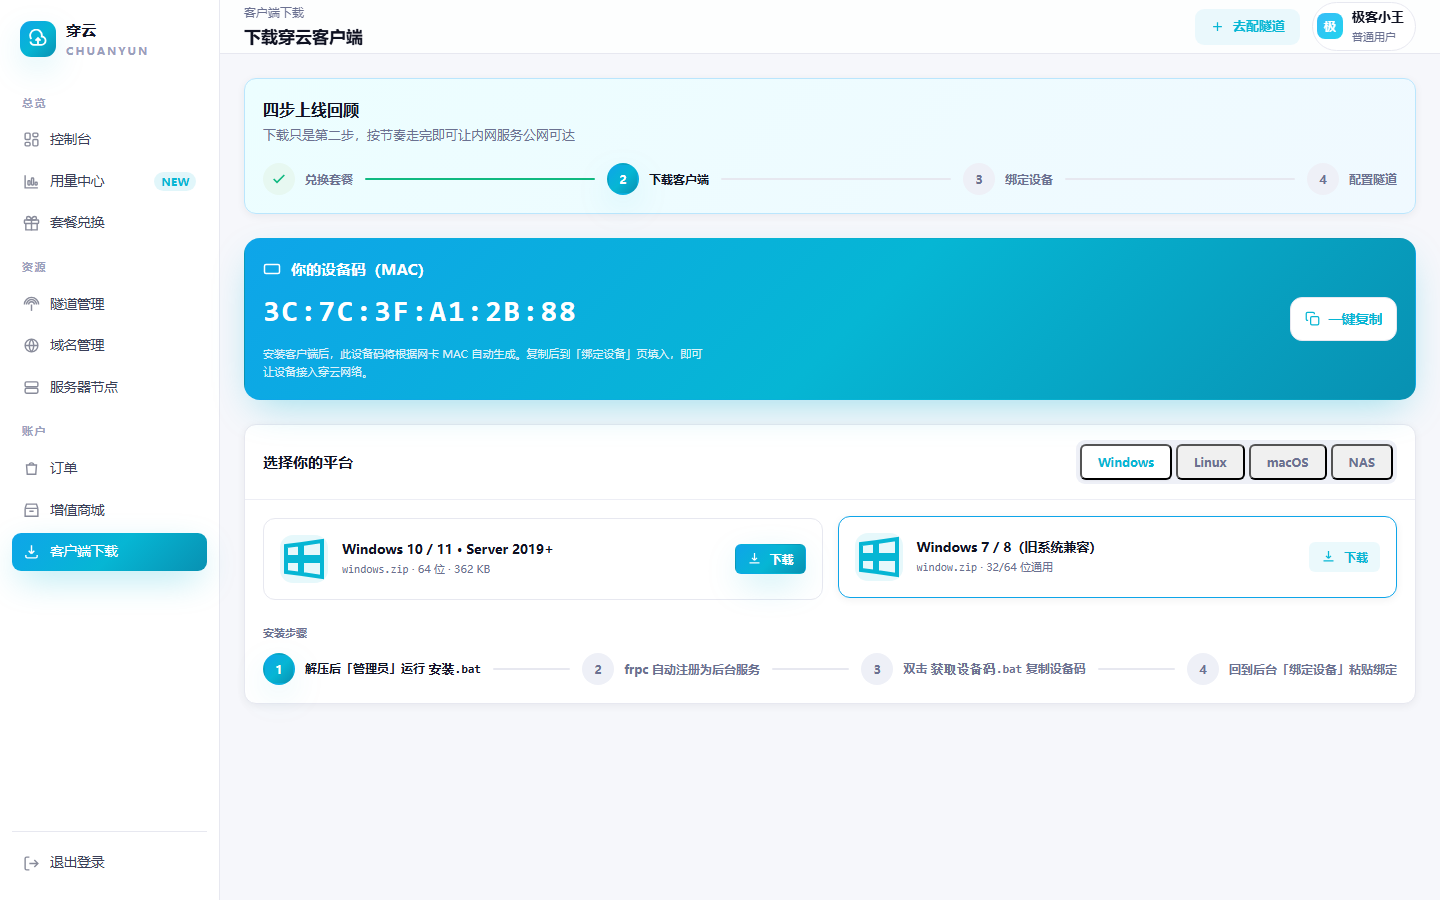The height and width of the screenshot is (900, 1440).
Task: Click the 退出登录 logout icon
Action: (31, 863)
